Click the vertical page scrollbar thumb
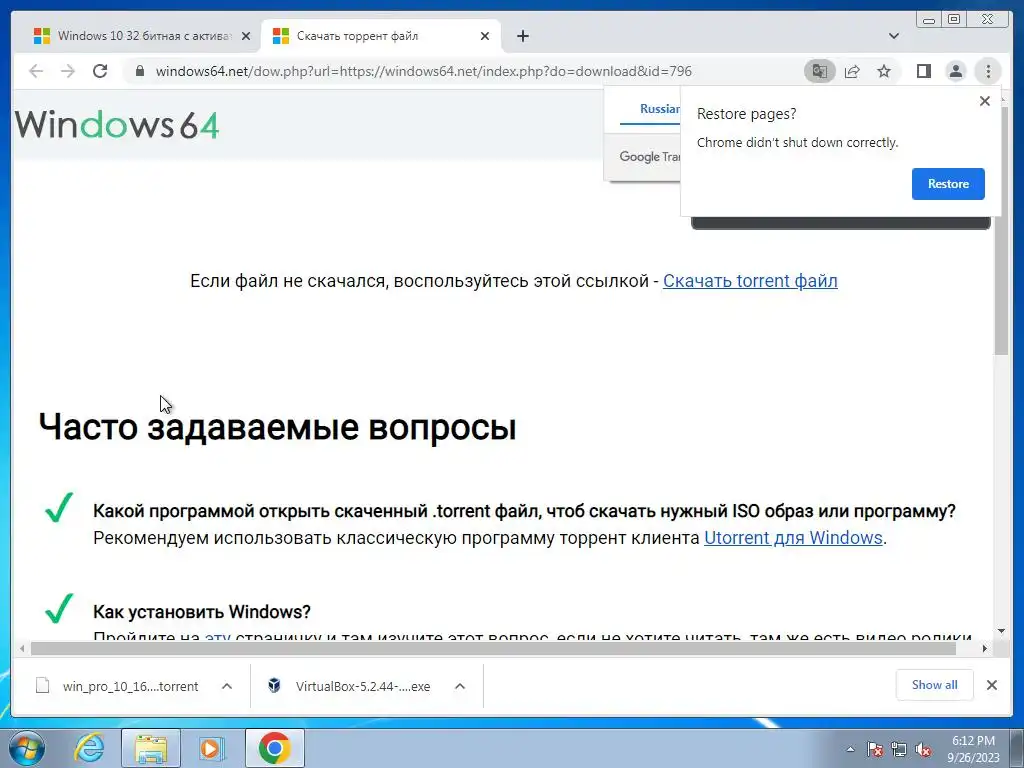The width and height of the screenshot is (1024, 768). coord(1001,229)
